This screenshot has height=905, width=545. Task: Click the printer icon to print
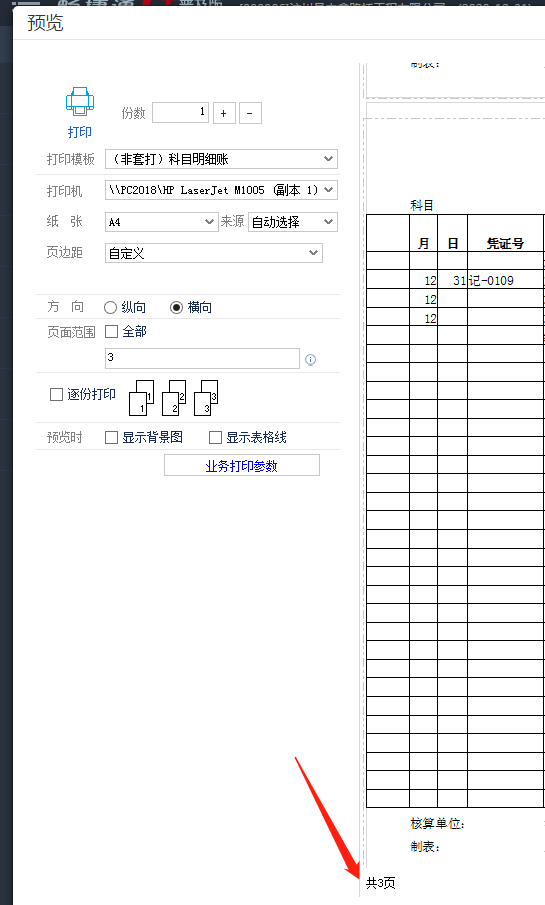[x=80, y=102]
